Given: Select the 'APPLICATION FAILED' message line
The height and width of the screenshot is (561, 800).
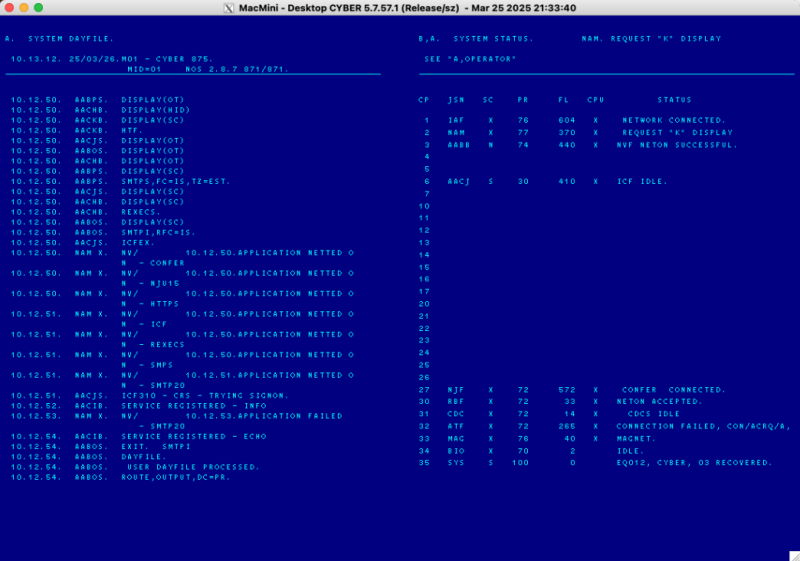Looking at the screenshot, I should click(x=177, y=416).
